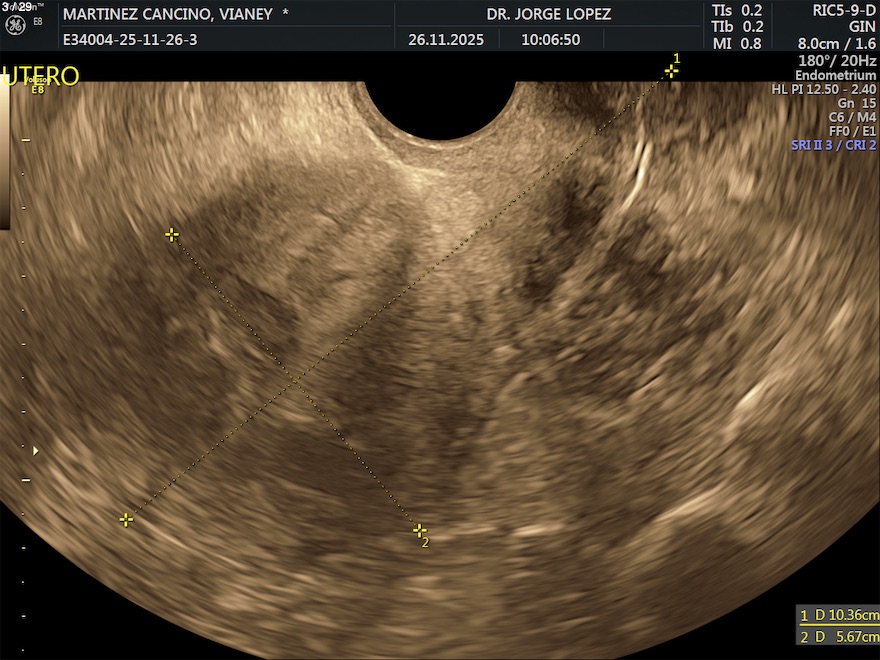The width and height of the screenshot is (880, 660).
Task: Select the 2 D 5.67cm measurement result
Action: click(838, 637)
